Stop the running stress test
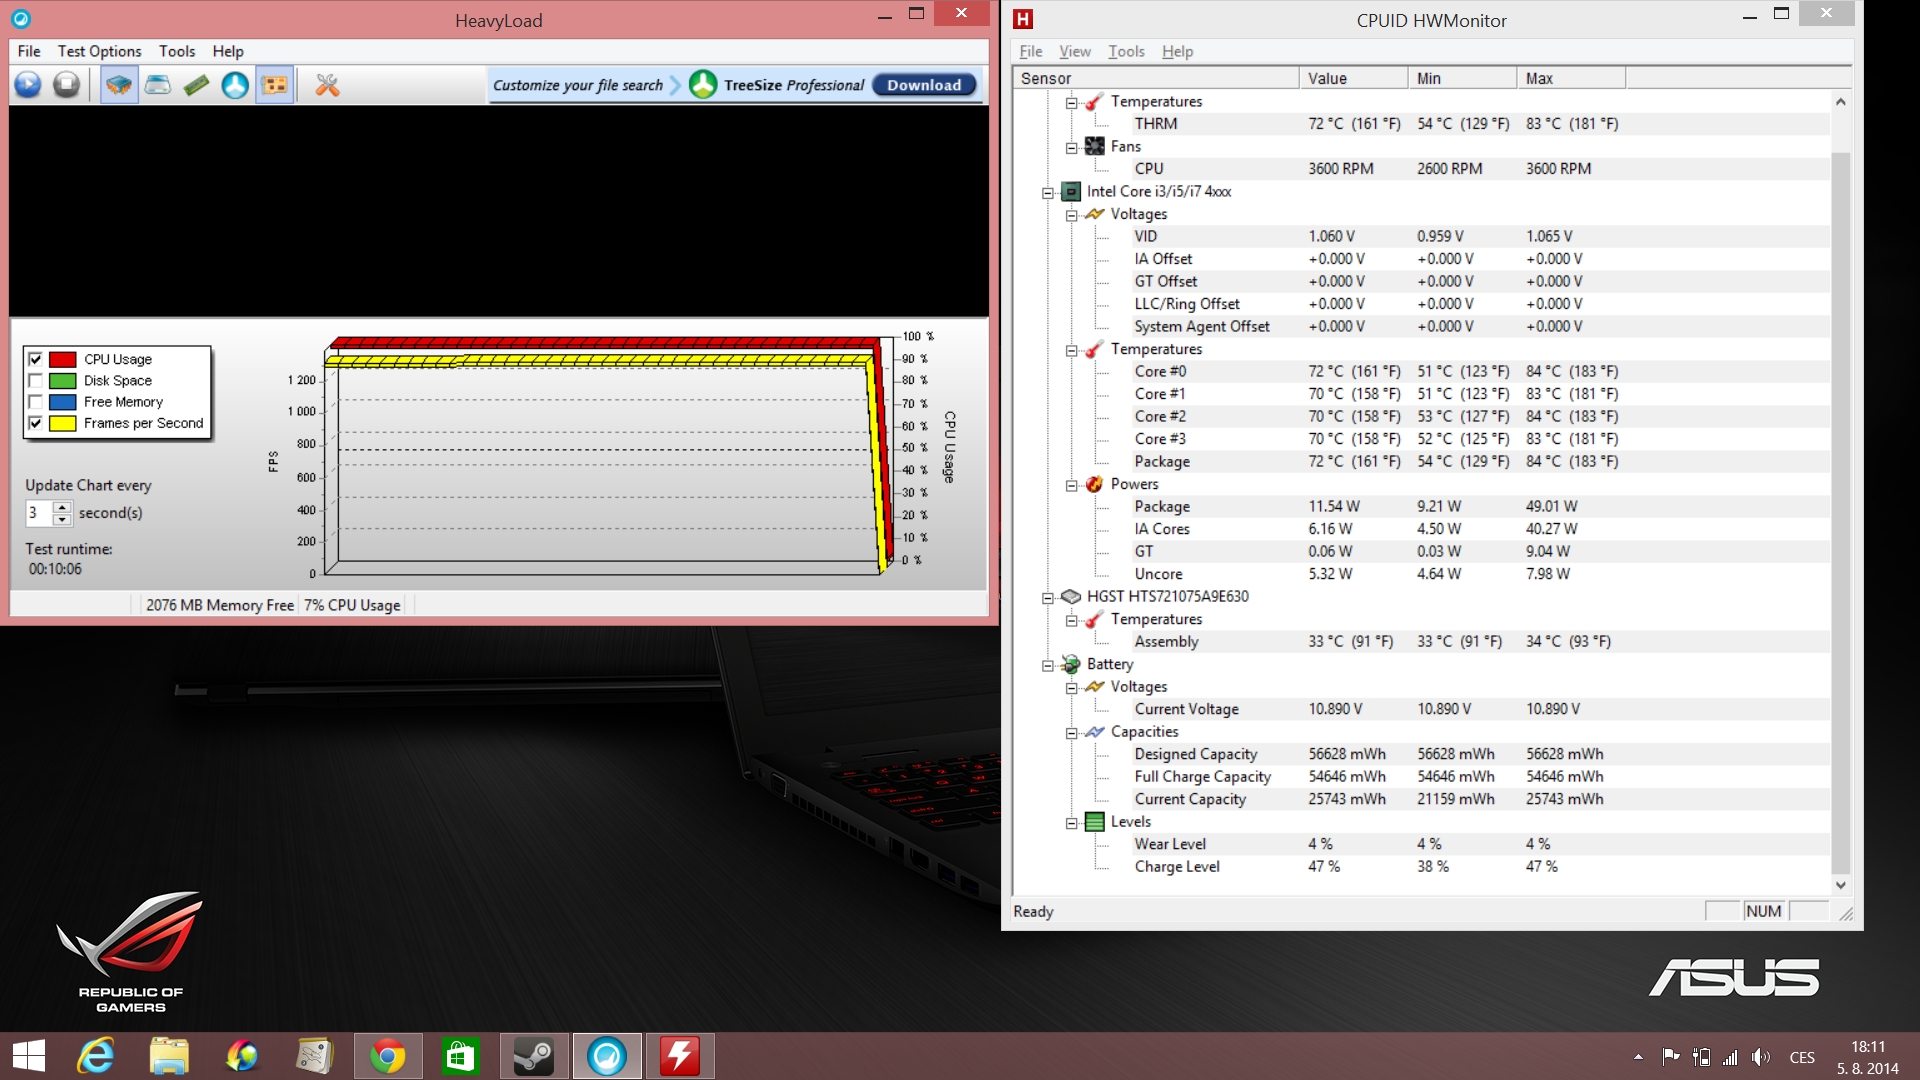Image resolution: width=1920 pixels, height=1080 pixels. click(x=66, y=85)
